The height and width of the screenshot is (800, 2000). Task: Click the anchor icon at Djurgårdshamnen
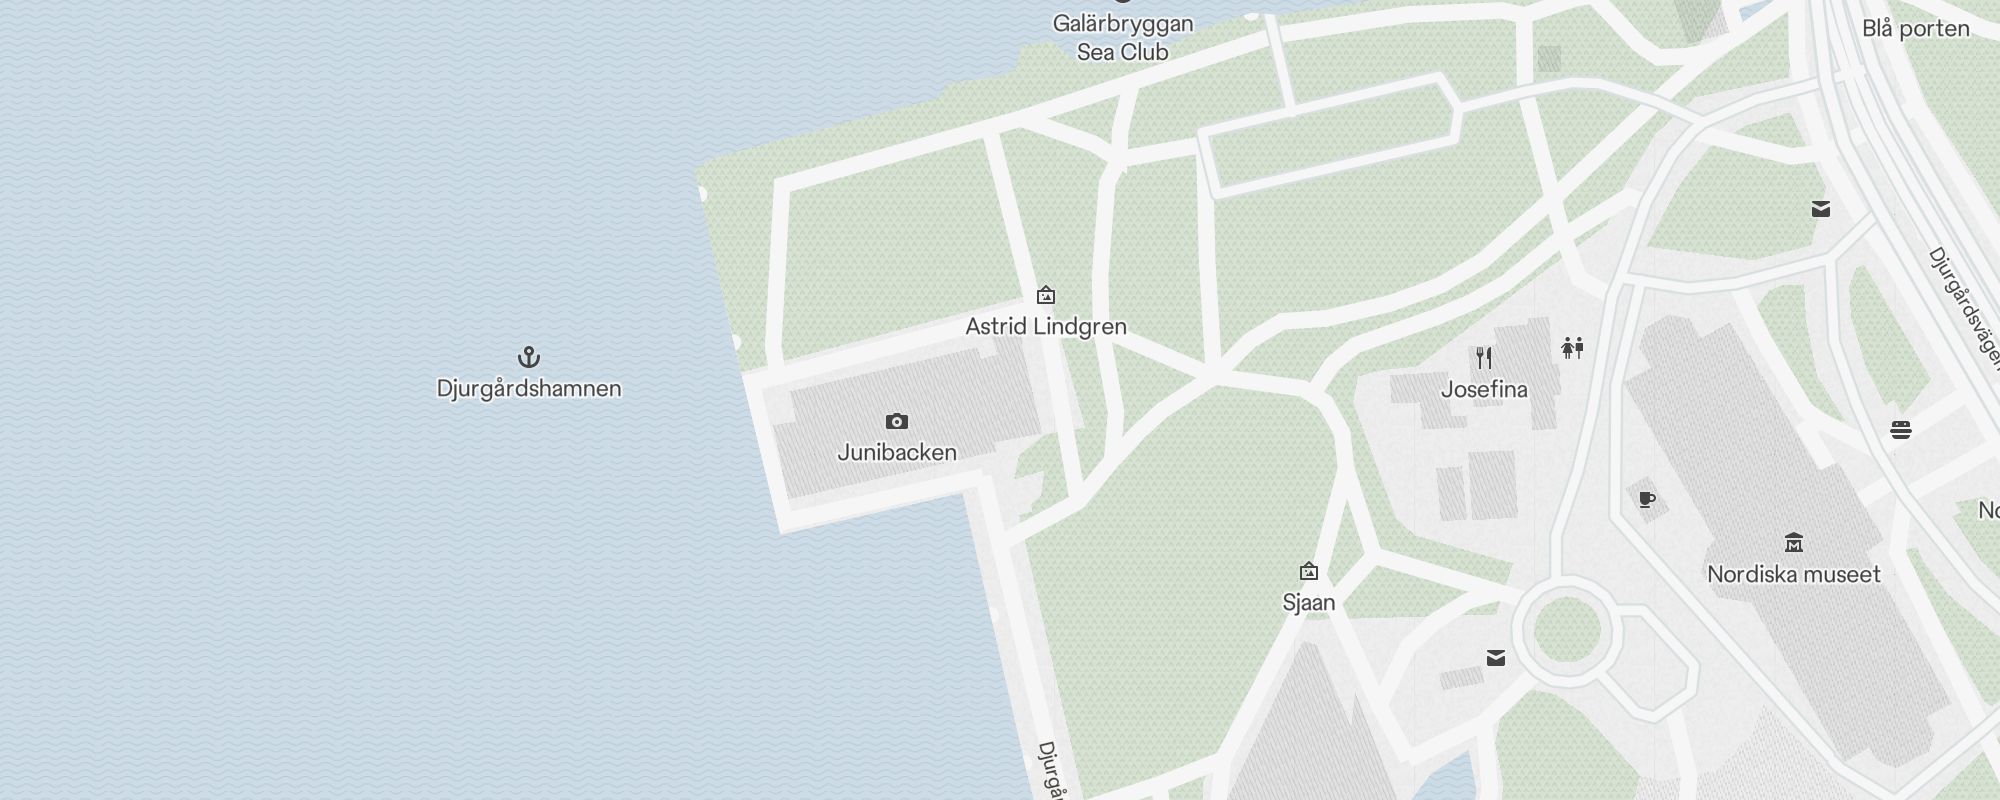pyautogui.click(x=528, y=357)
